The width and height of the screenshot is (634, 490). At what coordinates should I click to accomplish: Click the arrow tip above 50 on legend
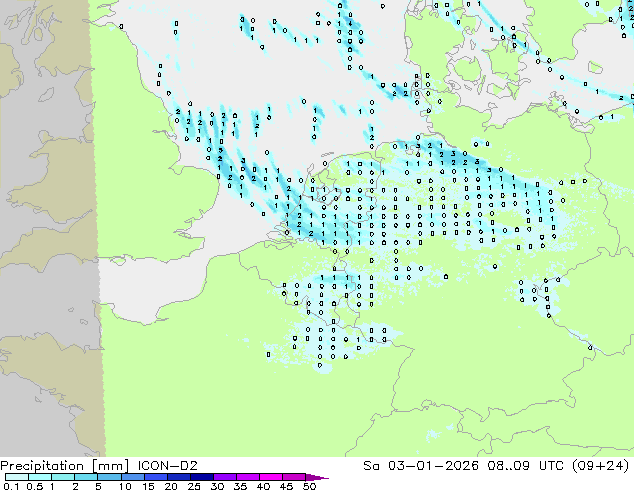pyautogui.click(x=317, y=477)
